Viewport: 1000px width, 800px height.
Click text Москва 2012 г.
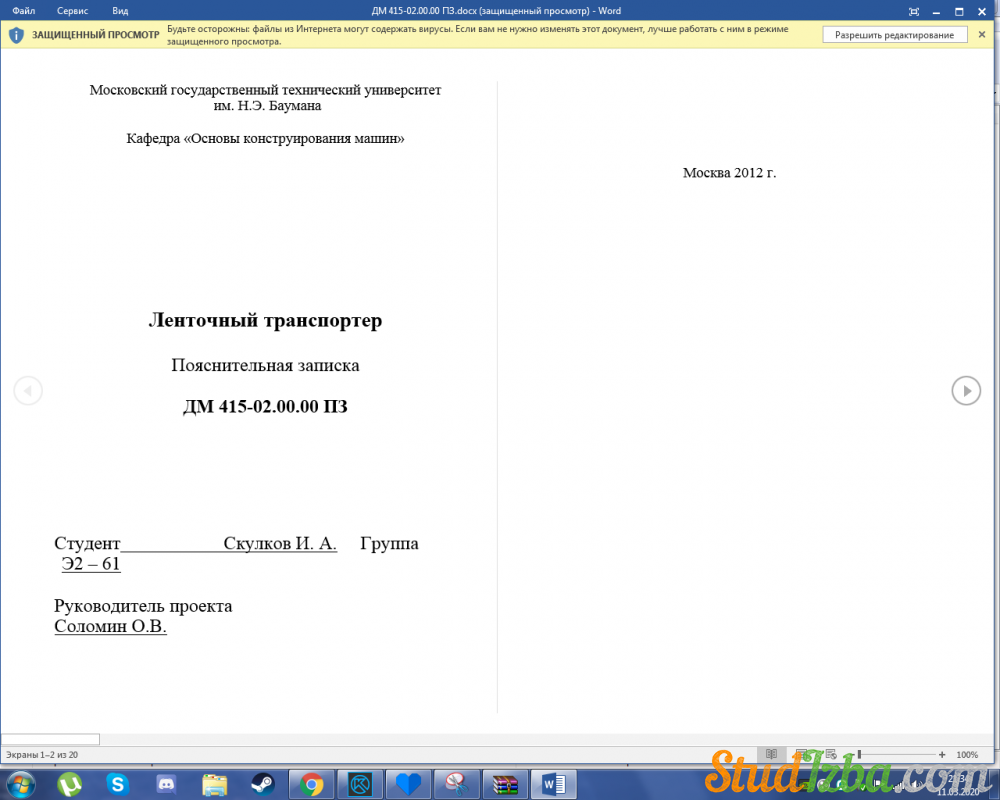[x=730, y=173]
